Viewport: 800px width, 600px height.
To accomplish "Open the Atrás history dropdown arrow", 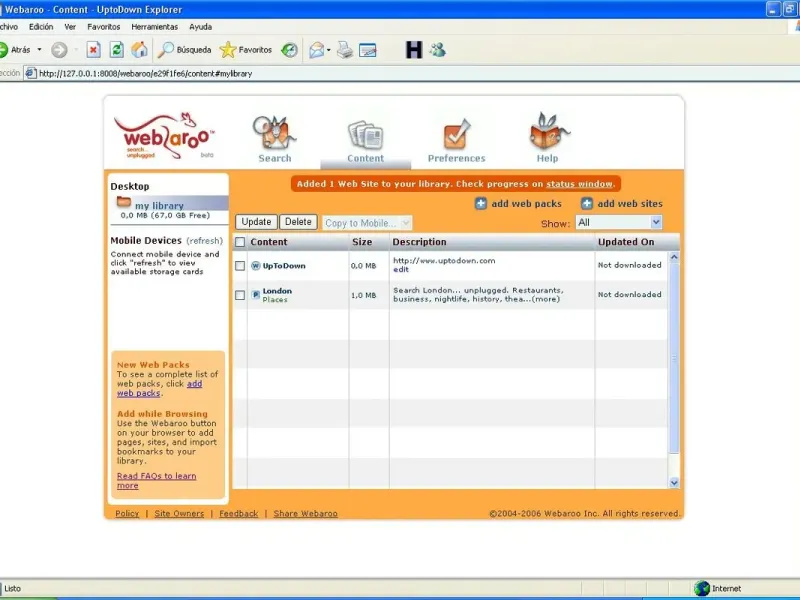I will (x=39, y=49).
